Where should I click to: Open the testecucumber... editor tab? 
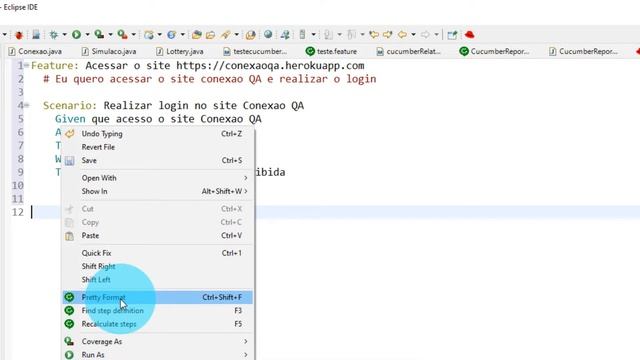tap(255, 51)
